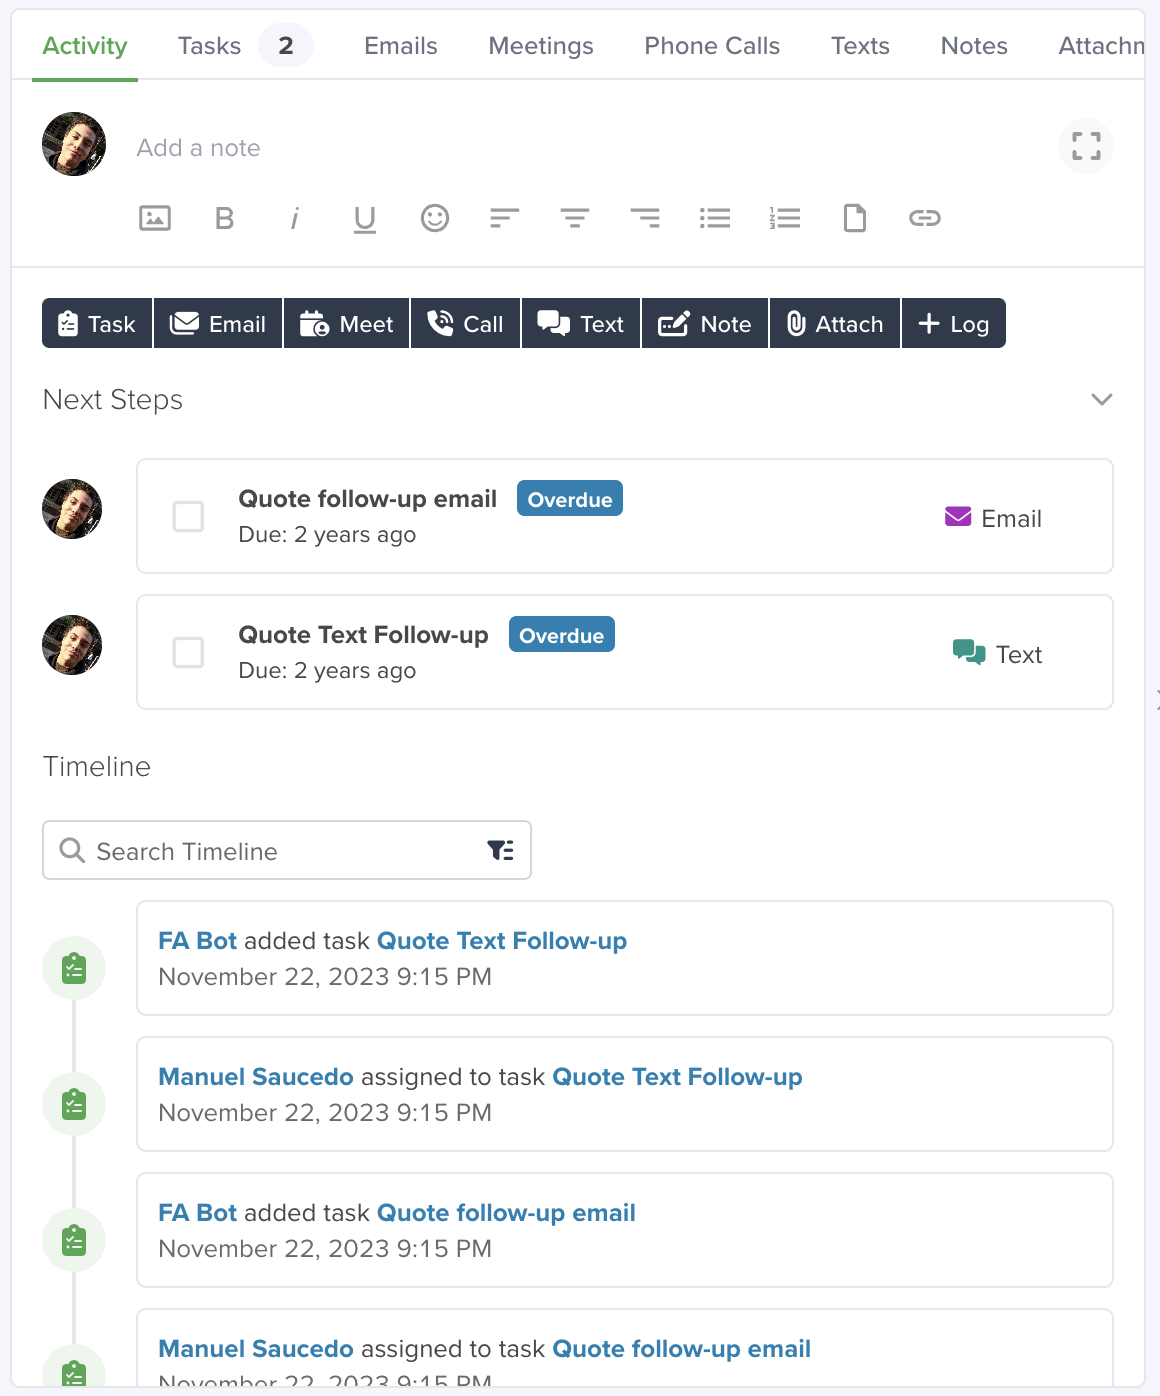1160x1396 pixels.
Task: Open Quote follow-up email task title in Next Steps
Action: 367,498
